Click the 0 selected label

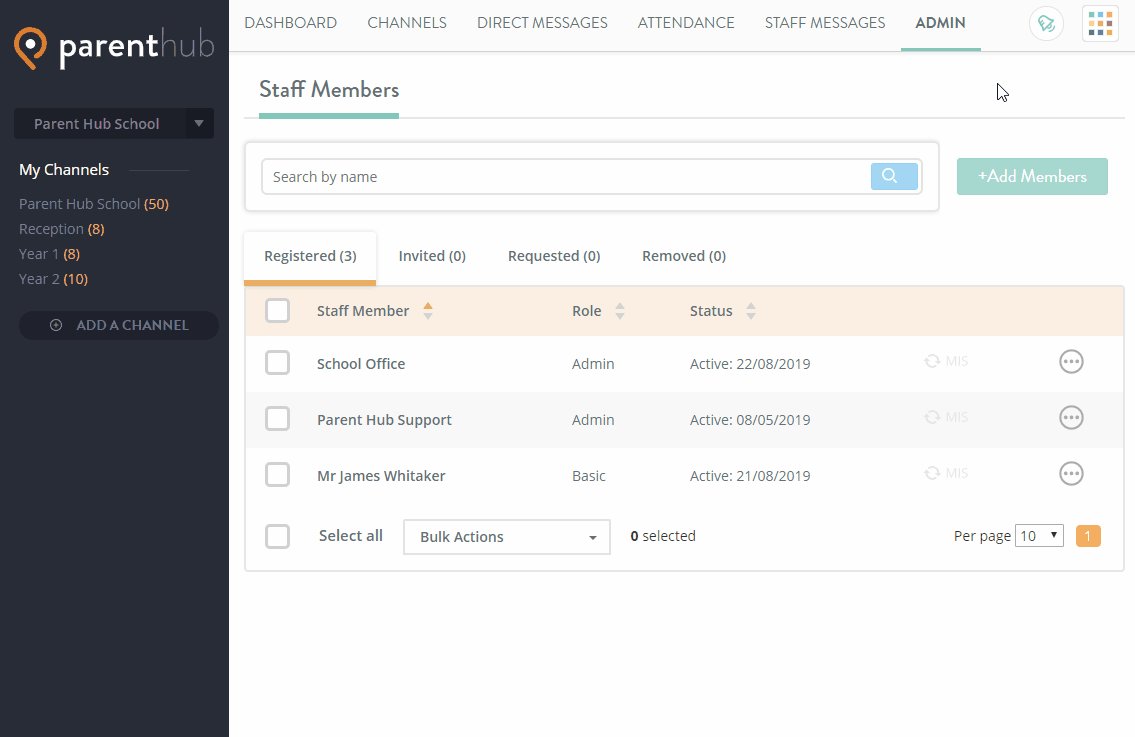click(662, 536)
